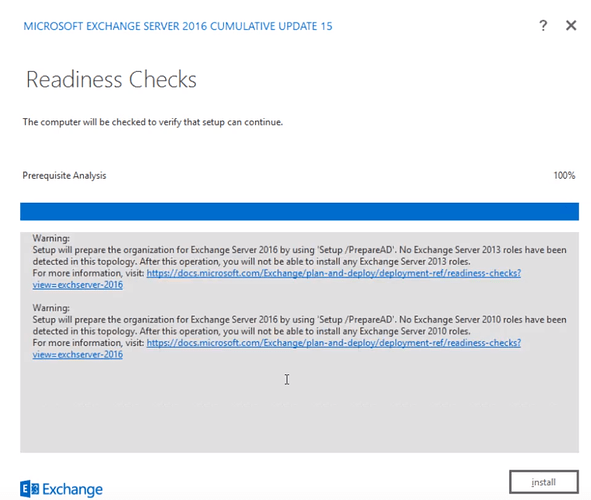Screen dimensions: 591x500
Task: Click warning text mentioning Exchange Server 2013 roles
Action: click(299, 255)
